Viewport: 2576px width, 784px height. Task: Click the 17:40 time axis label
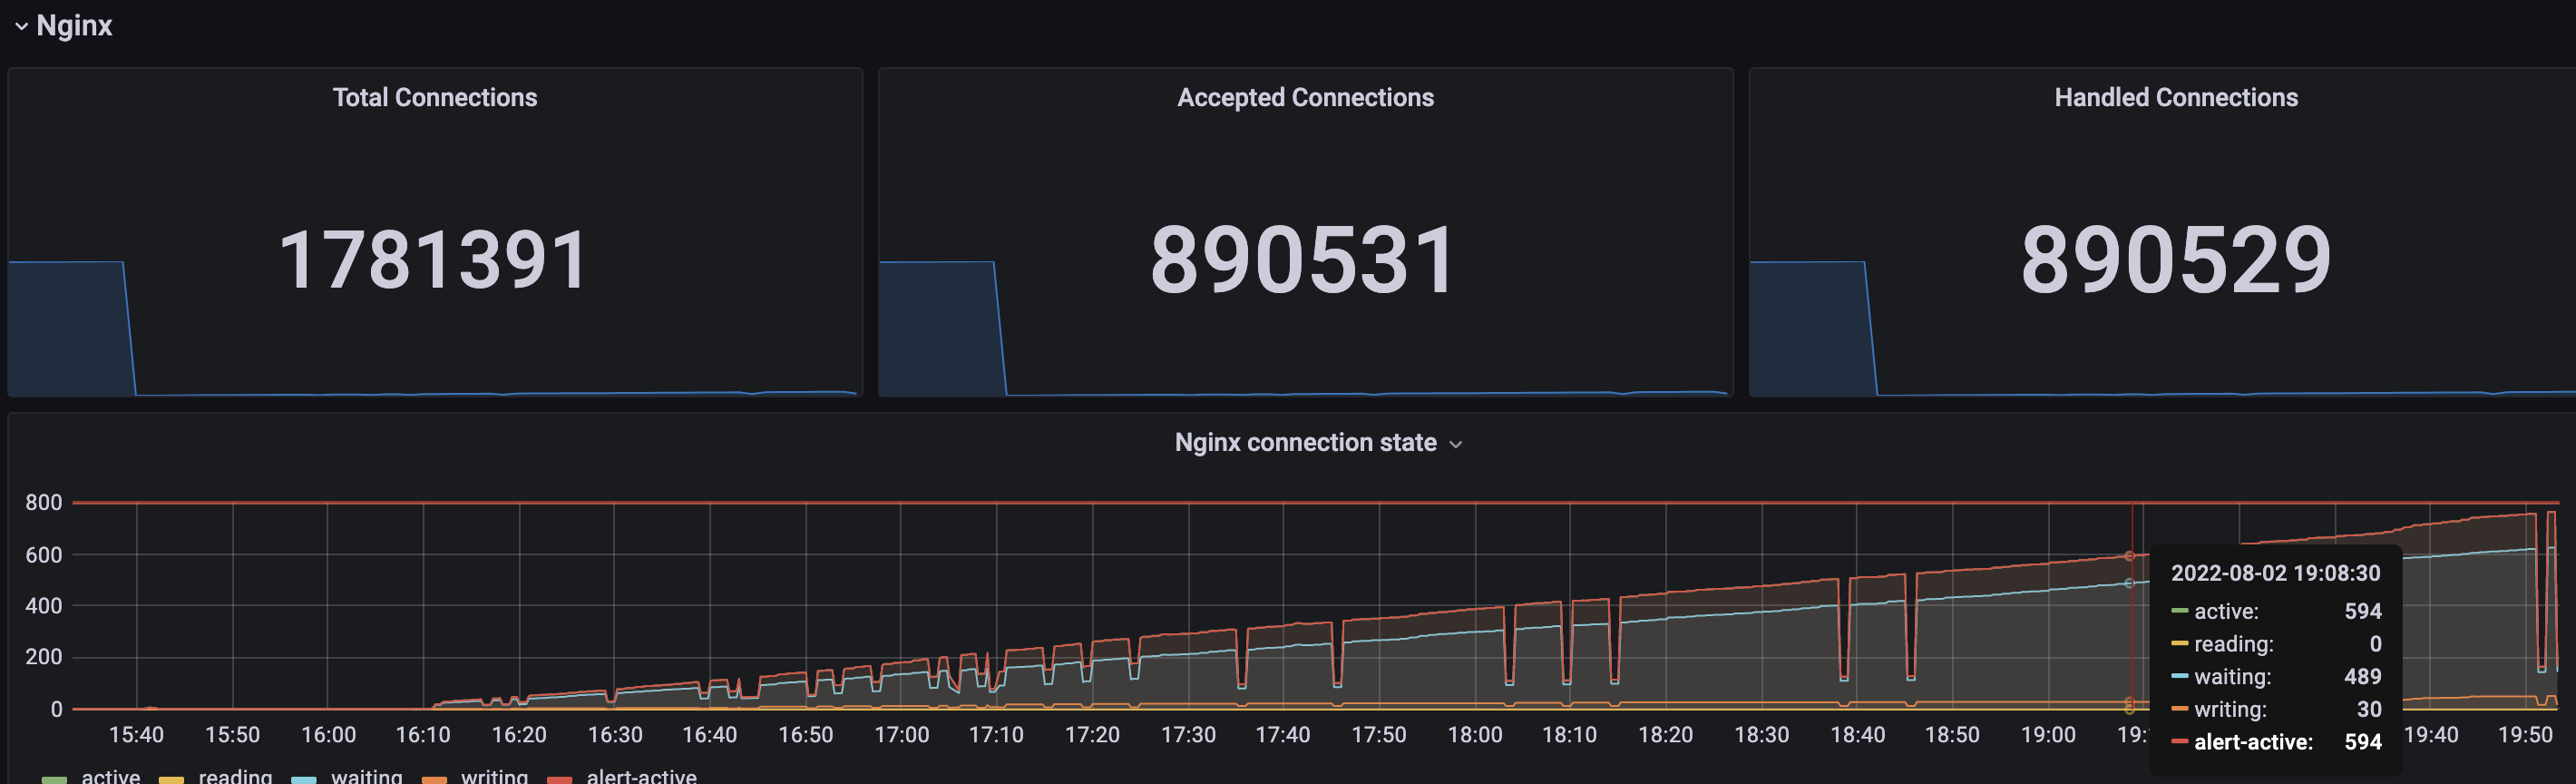[1283, 735]
